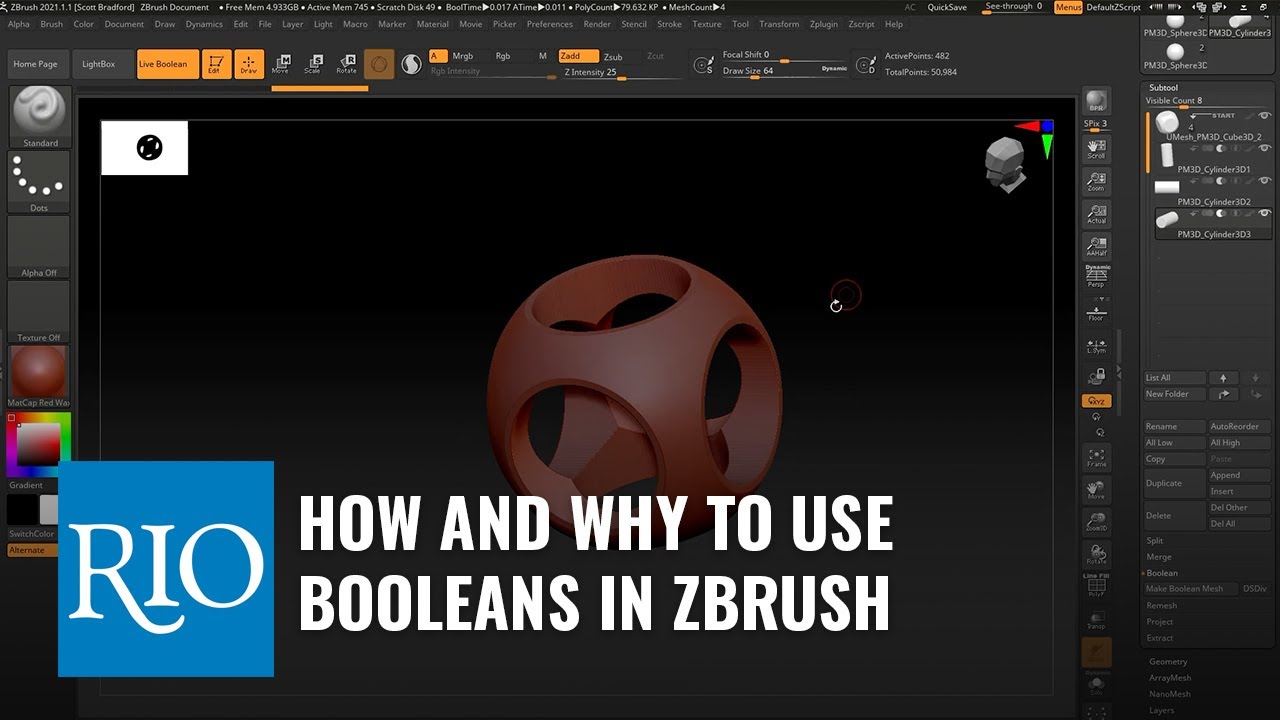Screen dimensions: 1280x720
Task: Click the Actual size icon
Action: click(1096, 213)
